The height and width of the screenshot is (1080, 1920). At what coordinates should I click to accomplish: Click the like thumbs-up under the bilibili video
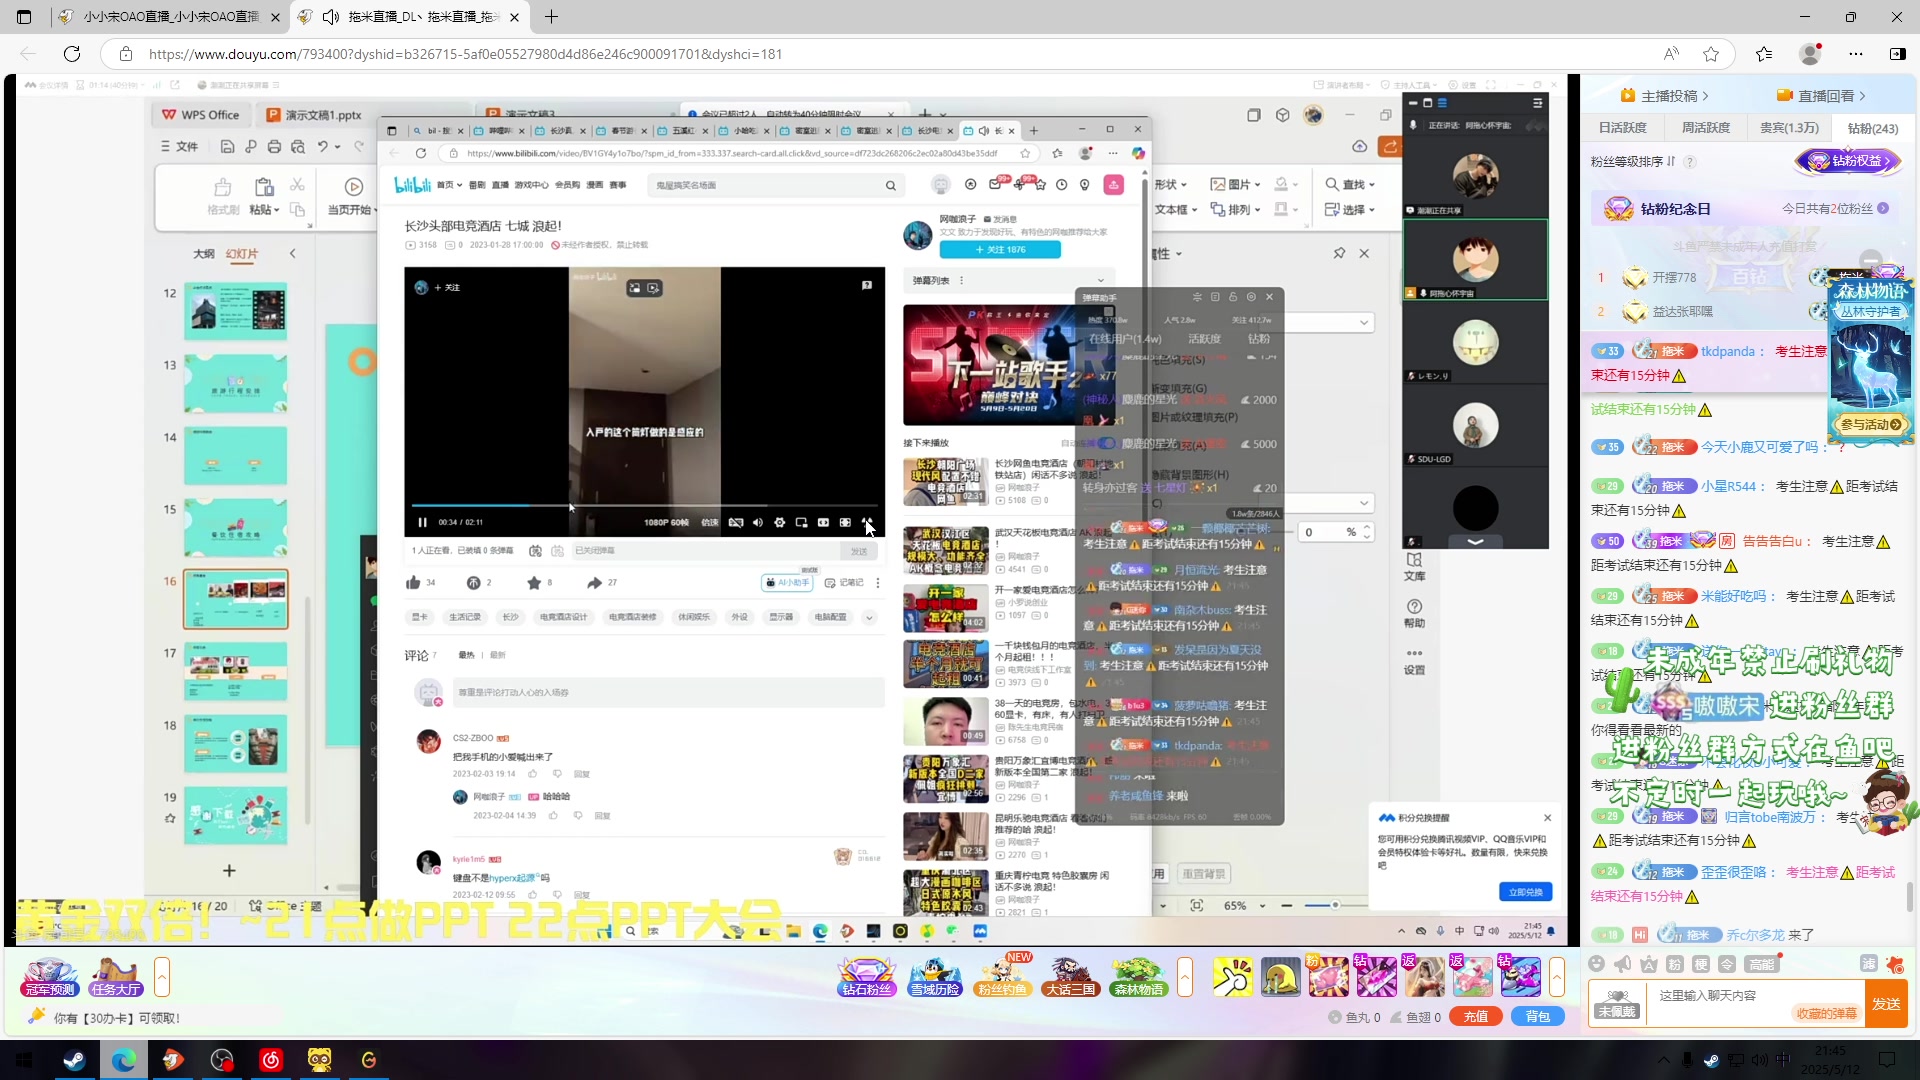tap(413, 582)
